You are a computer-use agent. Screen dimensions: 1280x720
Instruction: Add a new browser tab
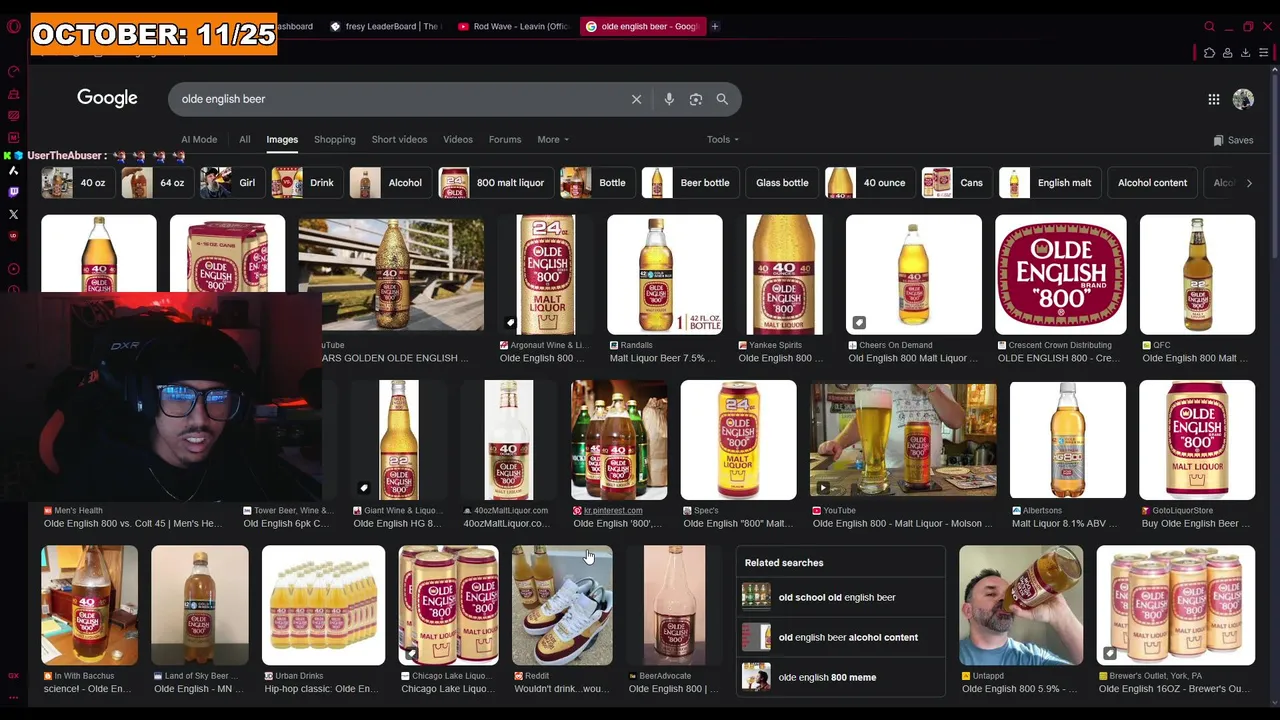715,26
